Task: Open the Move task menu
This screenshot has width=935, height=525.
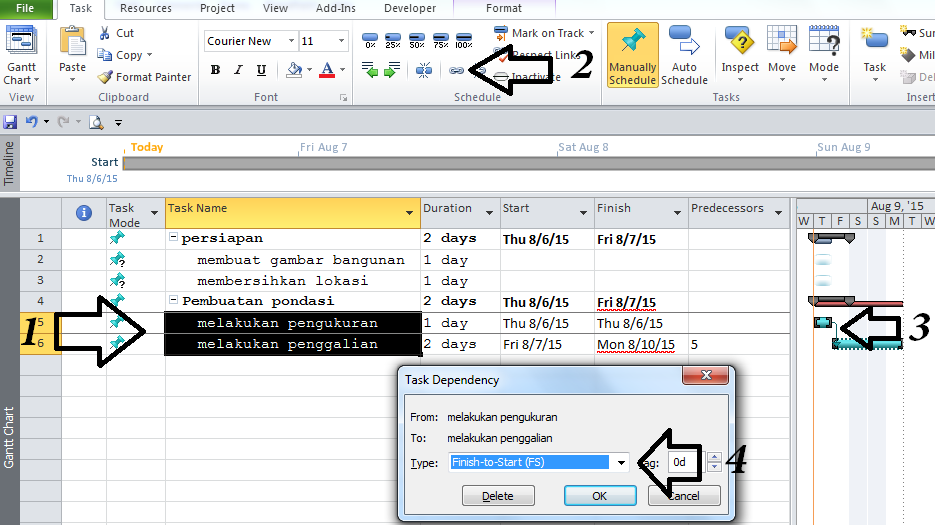Action: click(x=782, y=55)
